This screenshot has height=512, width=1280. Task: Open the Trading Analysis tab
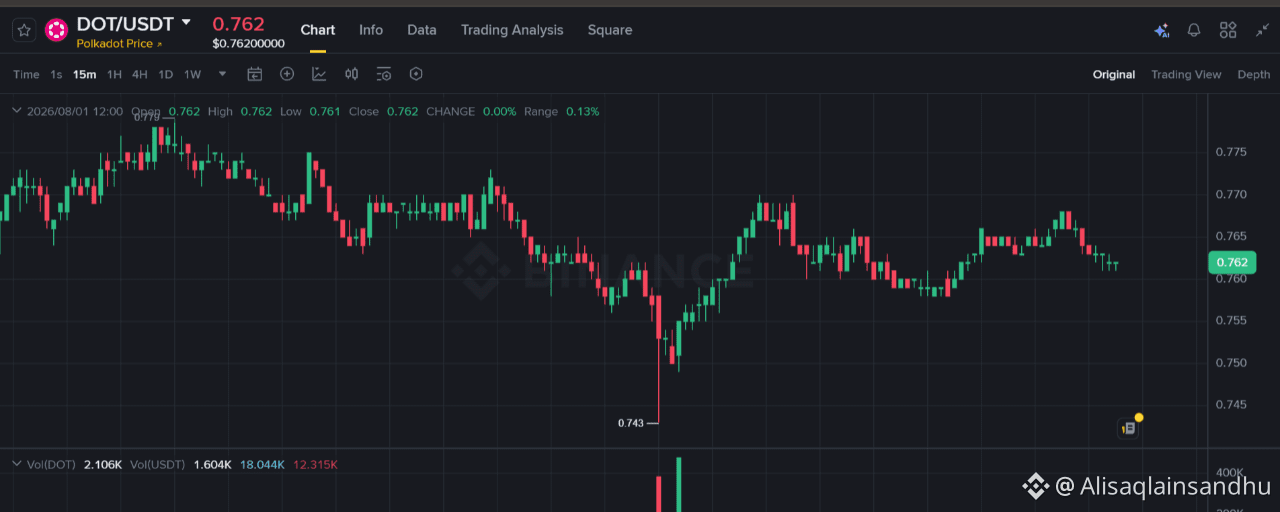[512, 30]
